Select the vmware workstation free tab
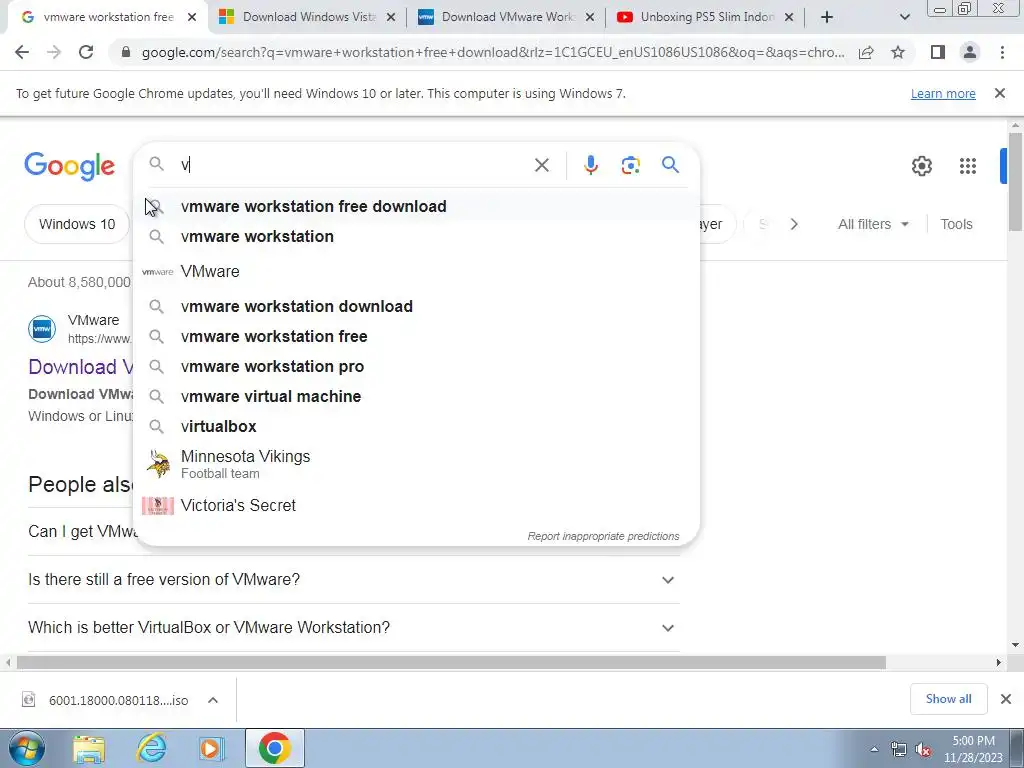Image resolution: width=1024 pixels, height=768 pixels. [106, 17]
